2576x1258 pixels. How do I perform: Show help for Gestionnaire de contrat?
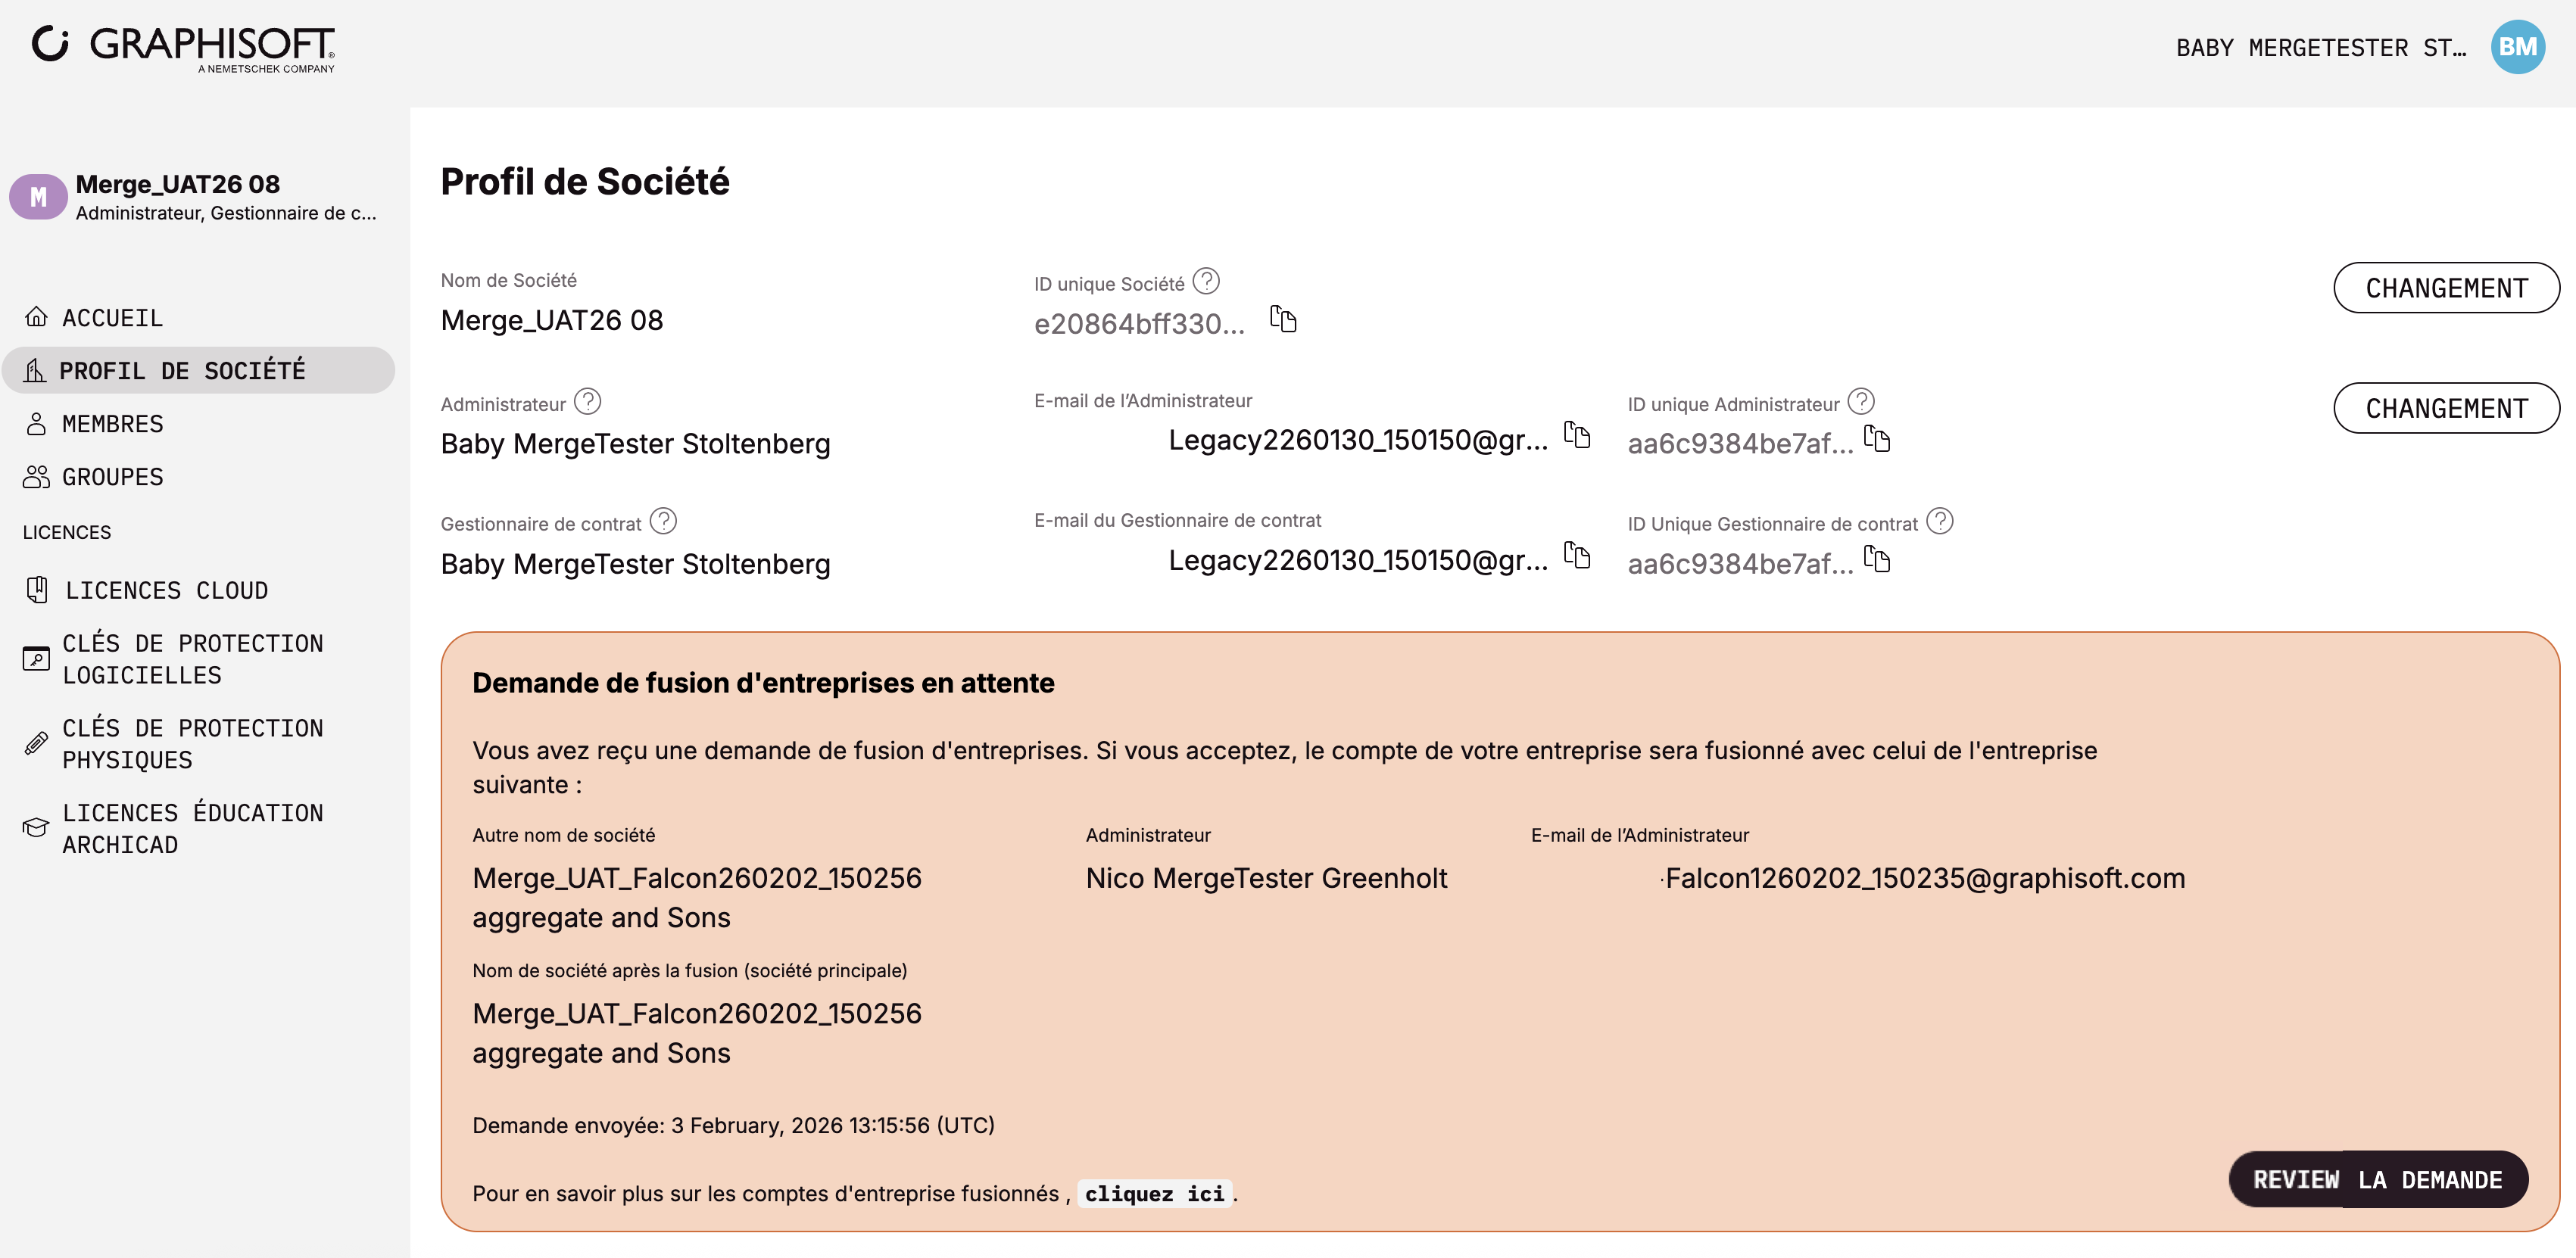(x=663, y=521)
